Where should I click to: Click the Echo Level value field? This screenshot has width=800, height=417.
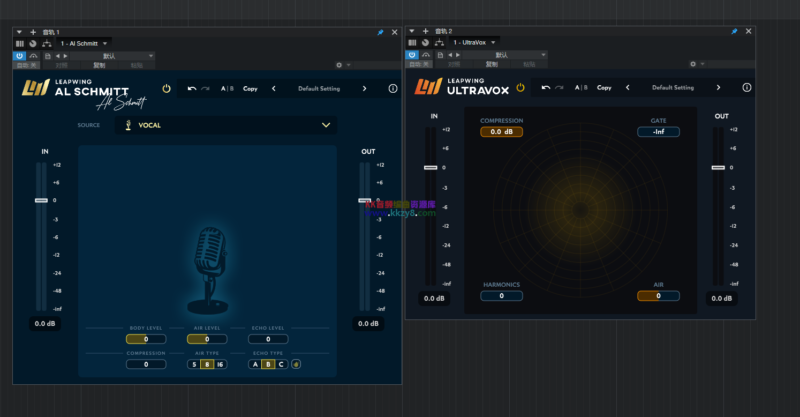pos(268,339)
